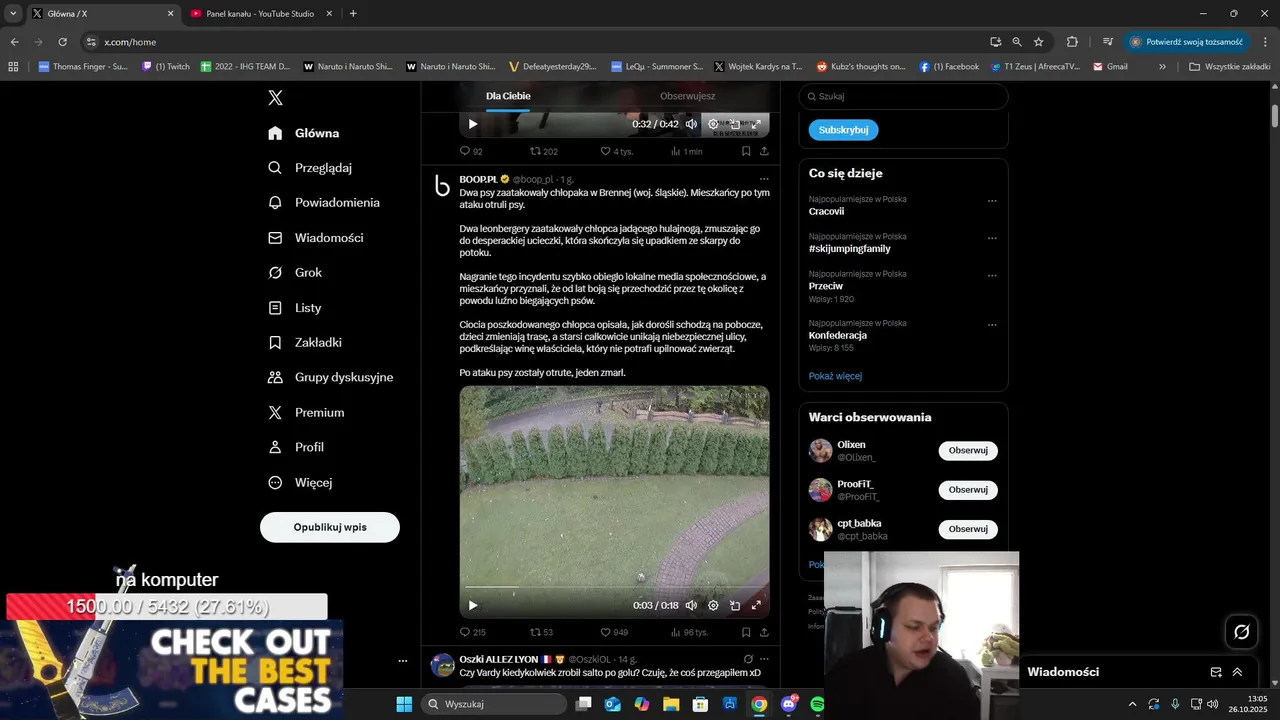Viewport: 1280px width, 720px height.
Task: Open more options on Oszki ALLEZ LYON post
Action: [764, 659]
